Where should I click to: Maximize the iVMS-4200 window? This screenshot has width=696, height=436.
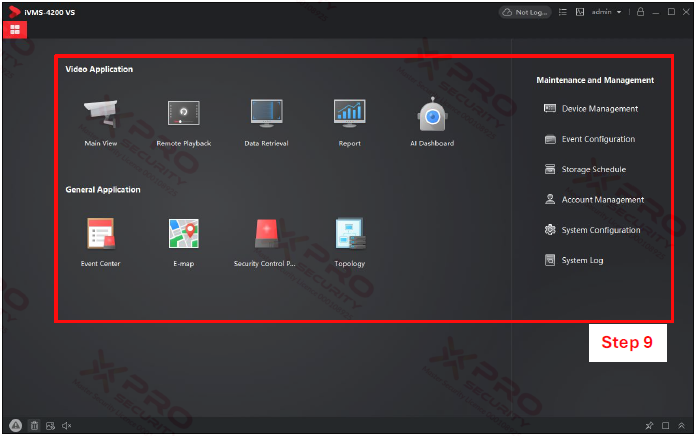click(671, 12)
